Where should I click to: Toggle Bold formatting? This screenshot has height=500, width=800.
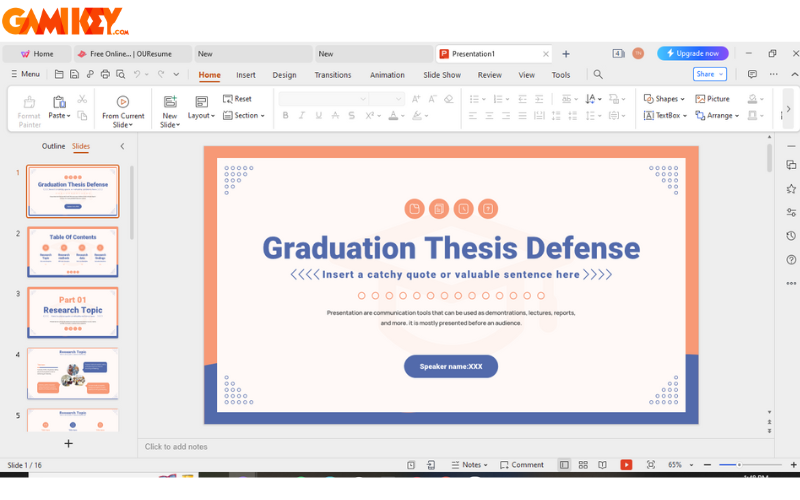pyautogui.click(x=285, y=116)
